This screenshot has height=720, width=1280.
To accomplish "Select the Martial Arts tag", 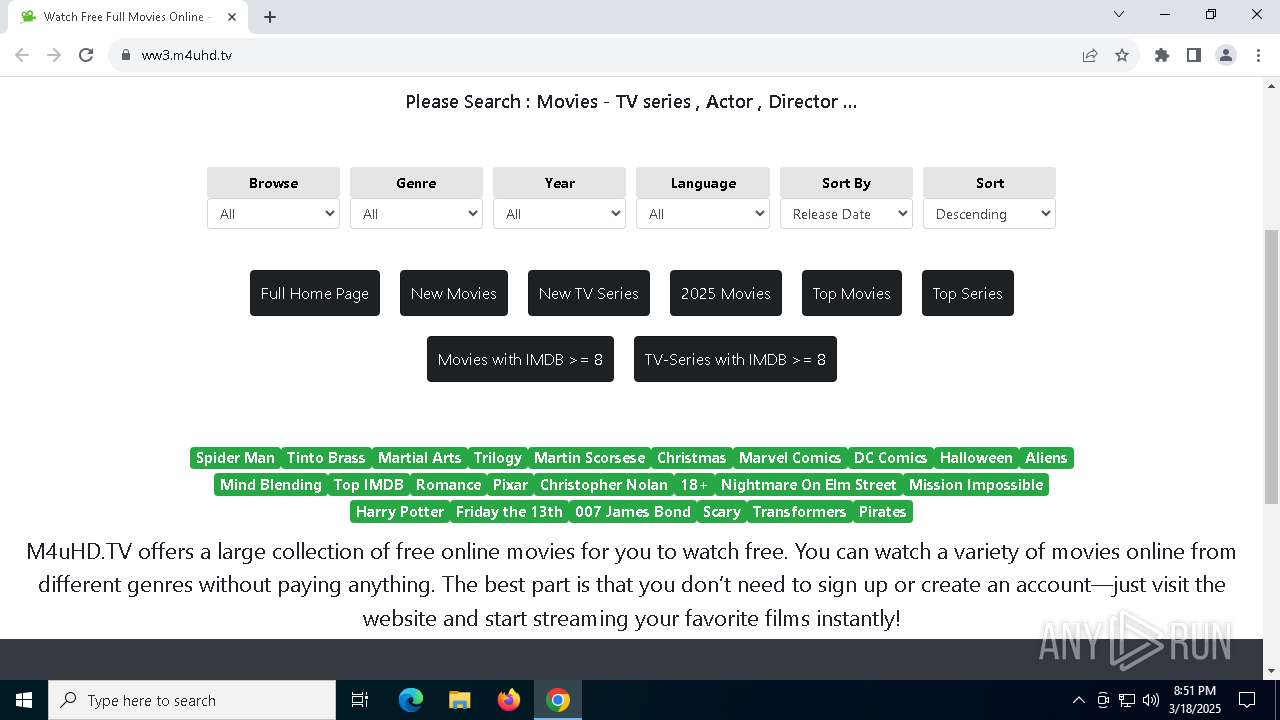I will point(419,458).
